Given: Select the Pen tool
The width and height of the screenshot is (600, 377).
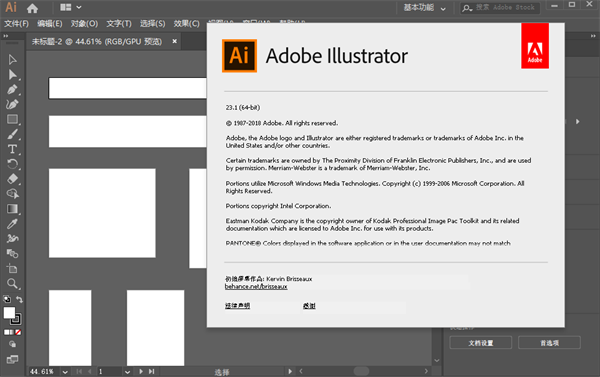Looking at the screenshot, I should [12, 89].
